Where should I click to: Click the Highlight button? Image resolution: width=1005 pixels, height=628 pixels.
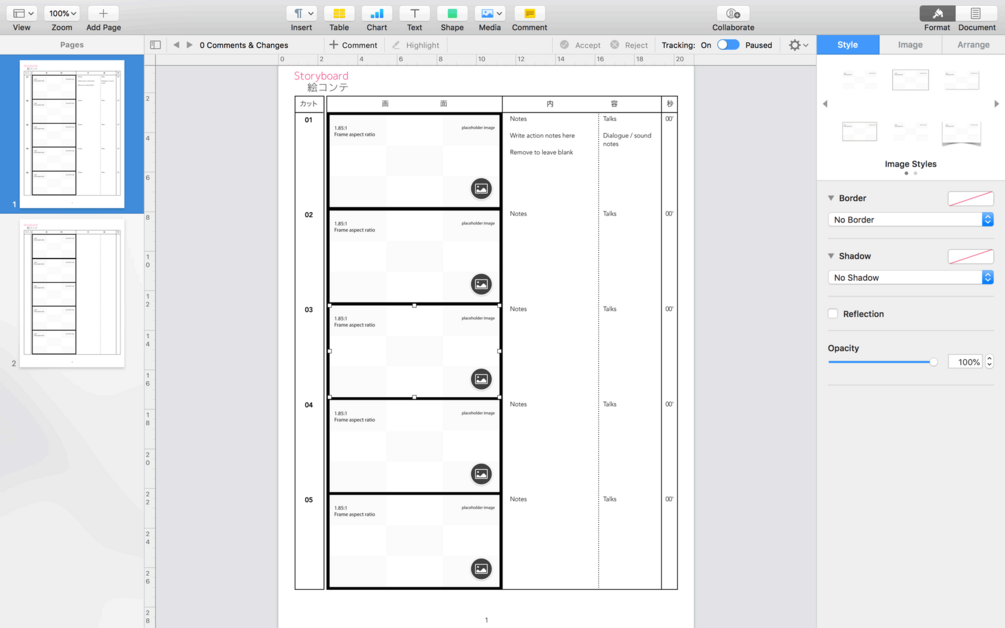415,45
